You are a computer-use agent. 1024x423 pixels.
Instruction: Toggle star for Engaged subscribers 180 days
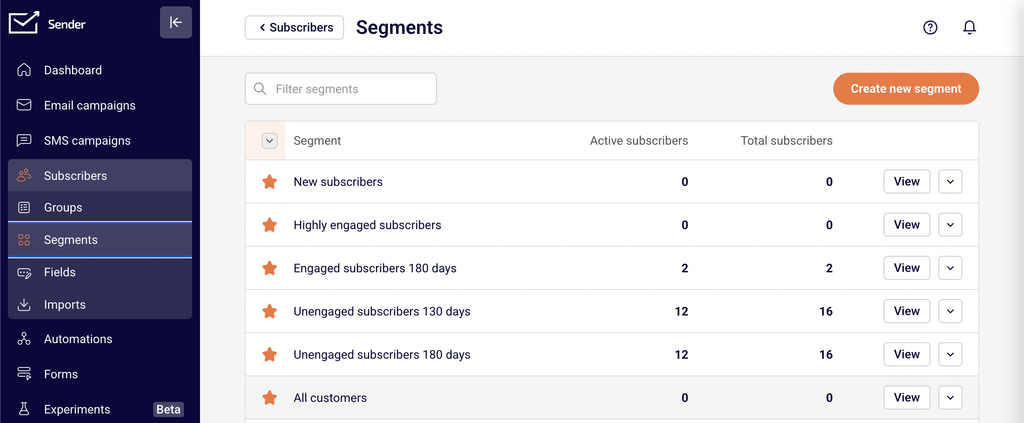pyautogui.click(x=269, y=268)
